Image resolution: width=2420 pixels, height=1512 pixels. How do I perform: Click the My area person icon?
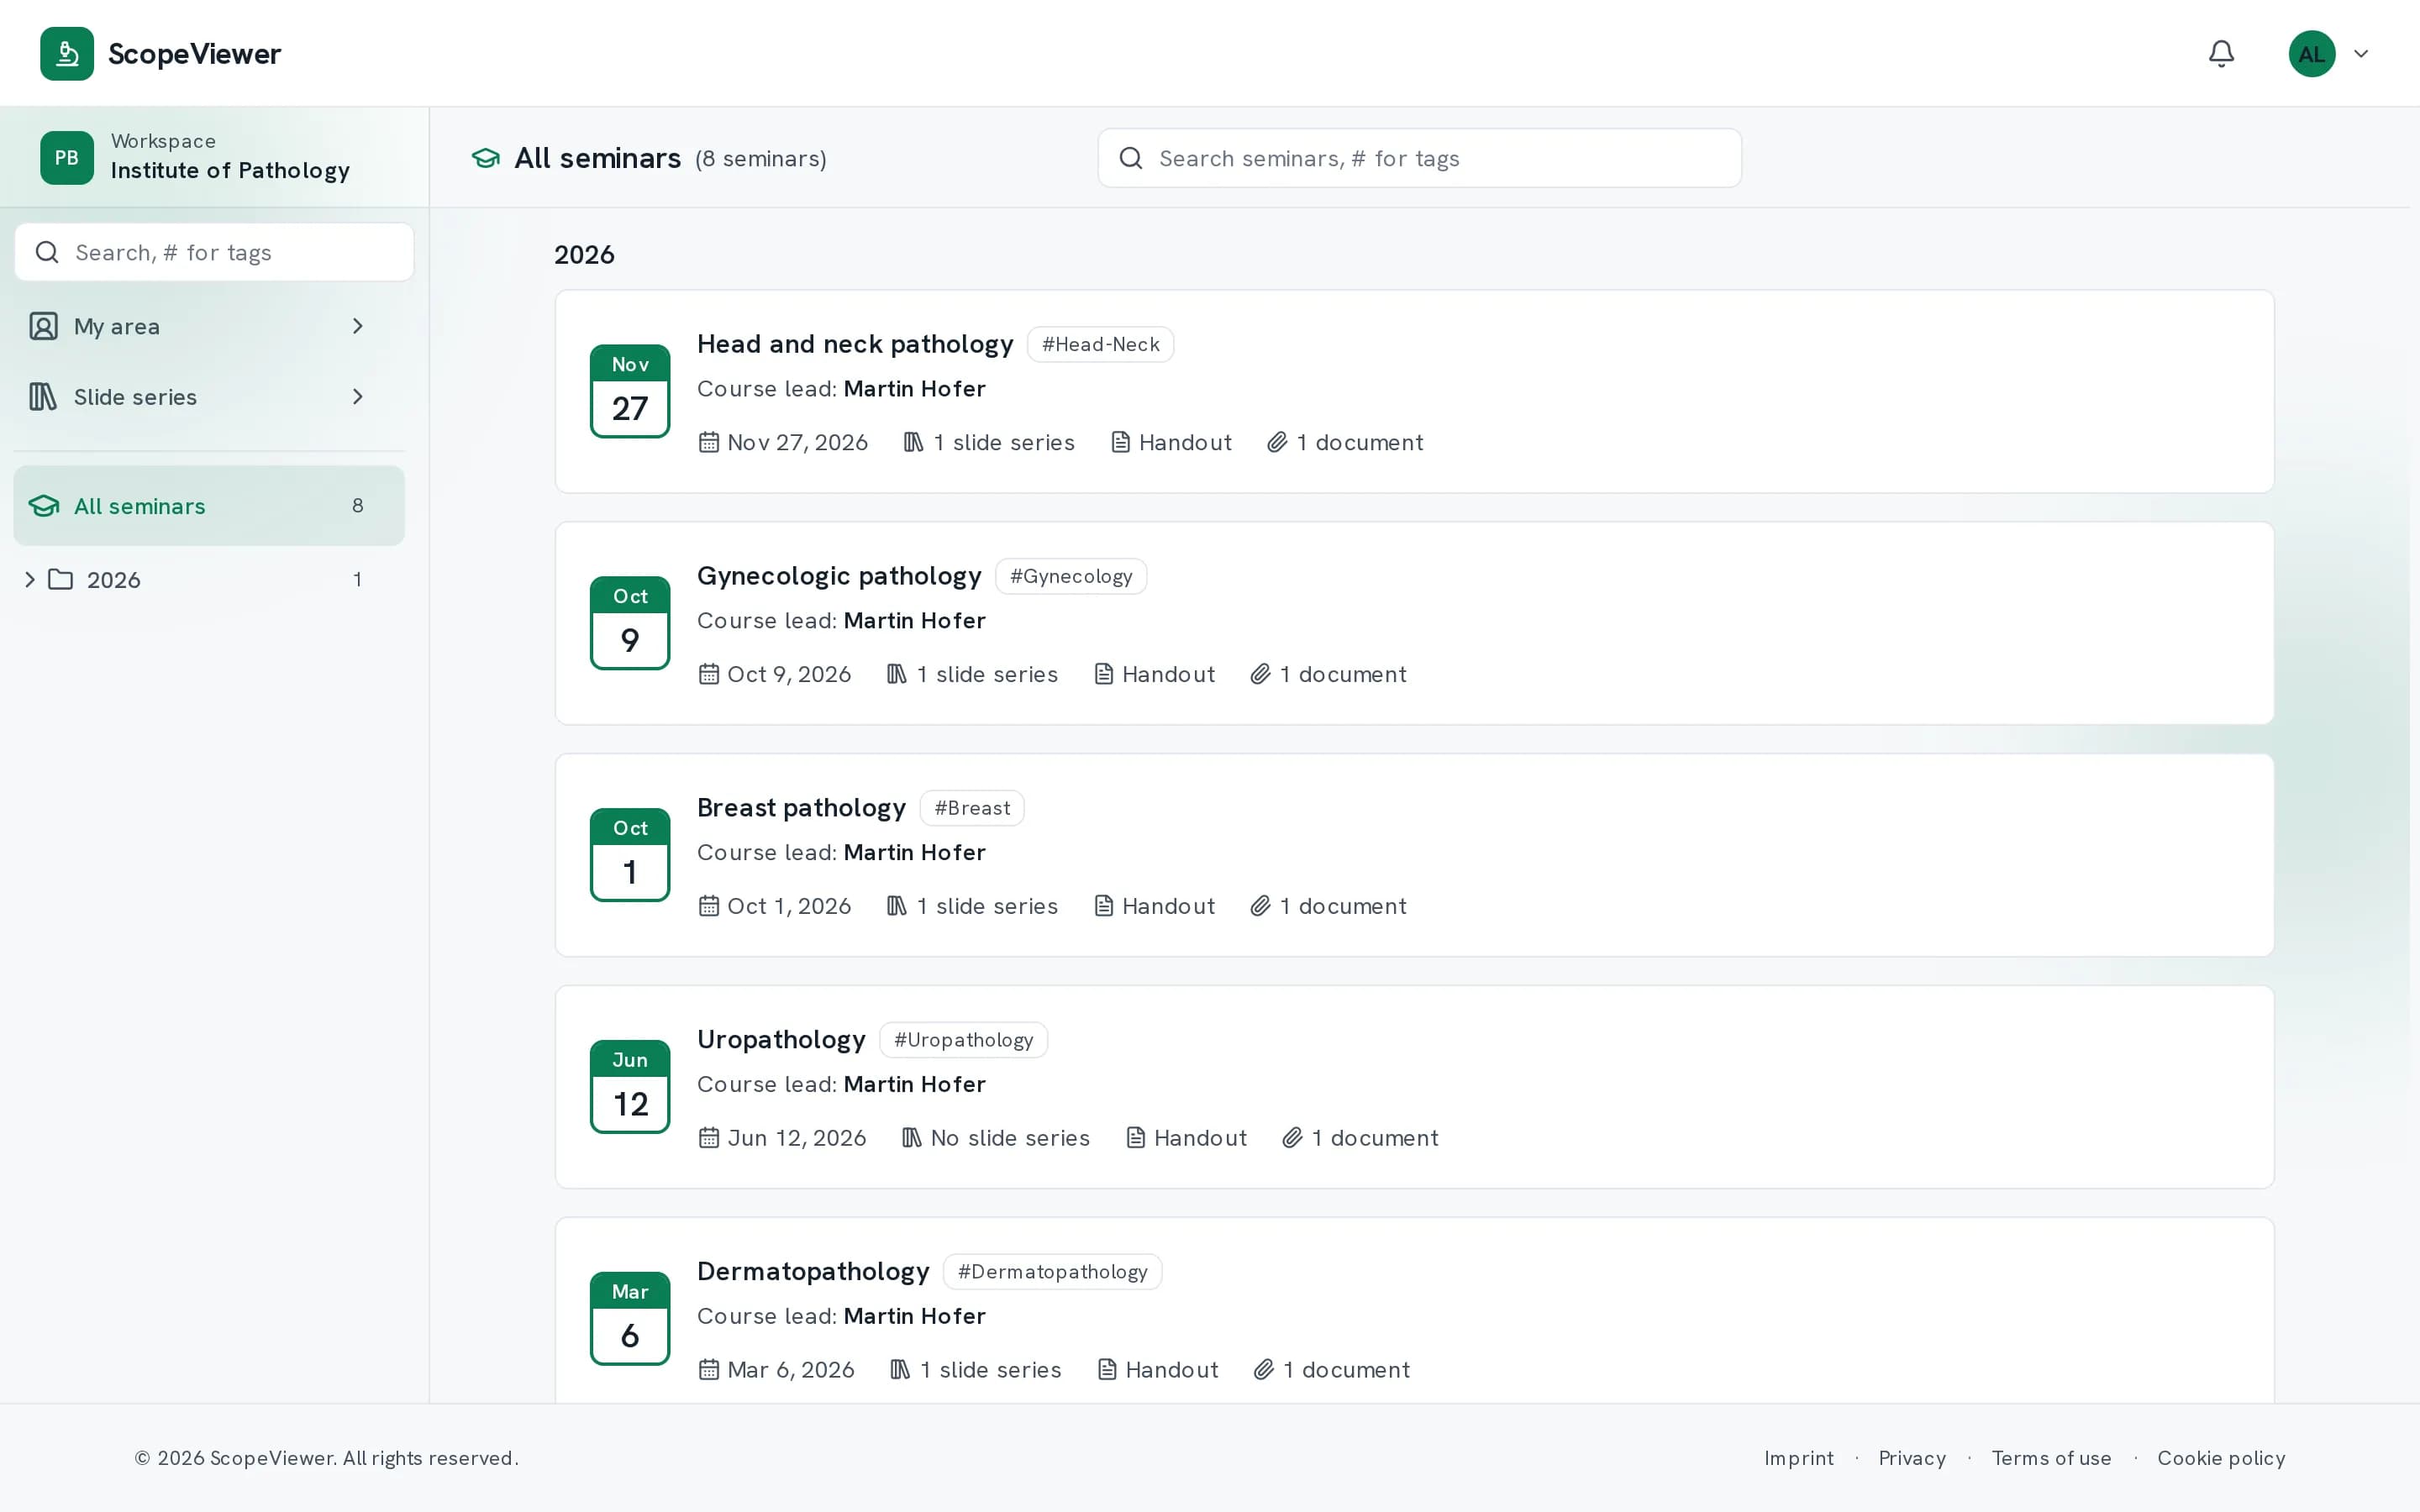pos(43,326)
